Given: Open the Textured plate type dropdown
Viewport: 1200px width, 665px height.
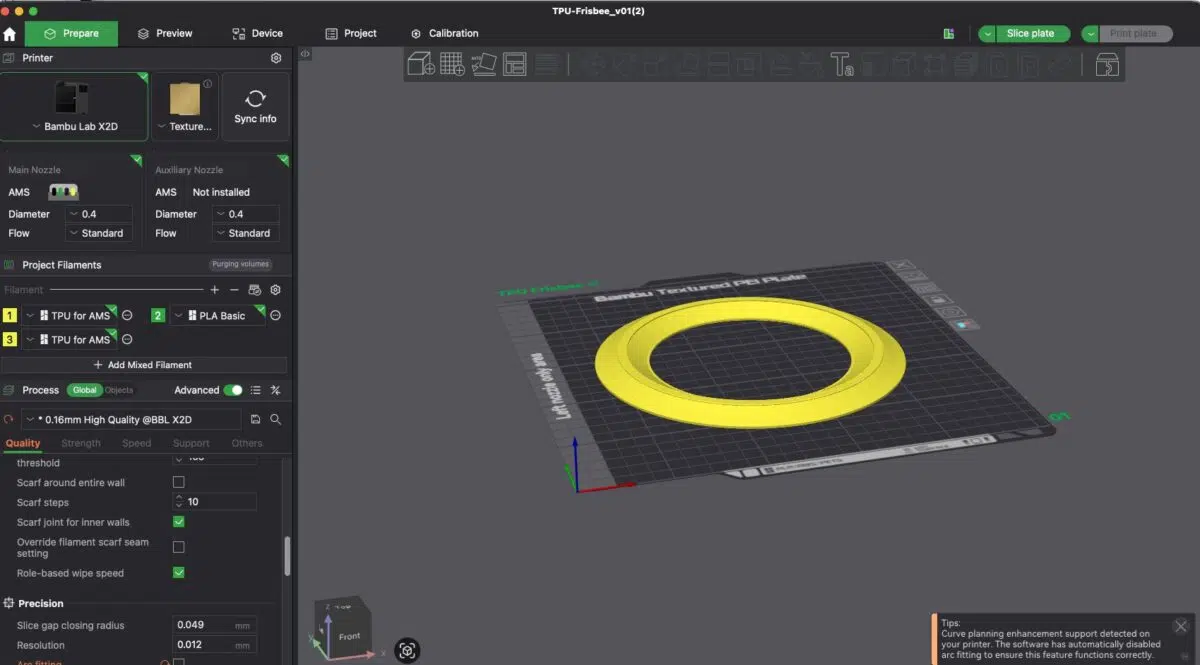Looking at the screenshot, I should (x=185, y=127).
